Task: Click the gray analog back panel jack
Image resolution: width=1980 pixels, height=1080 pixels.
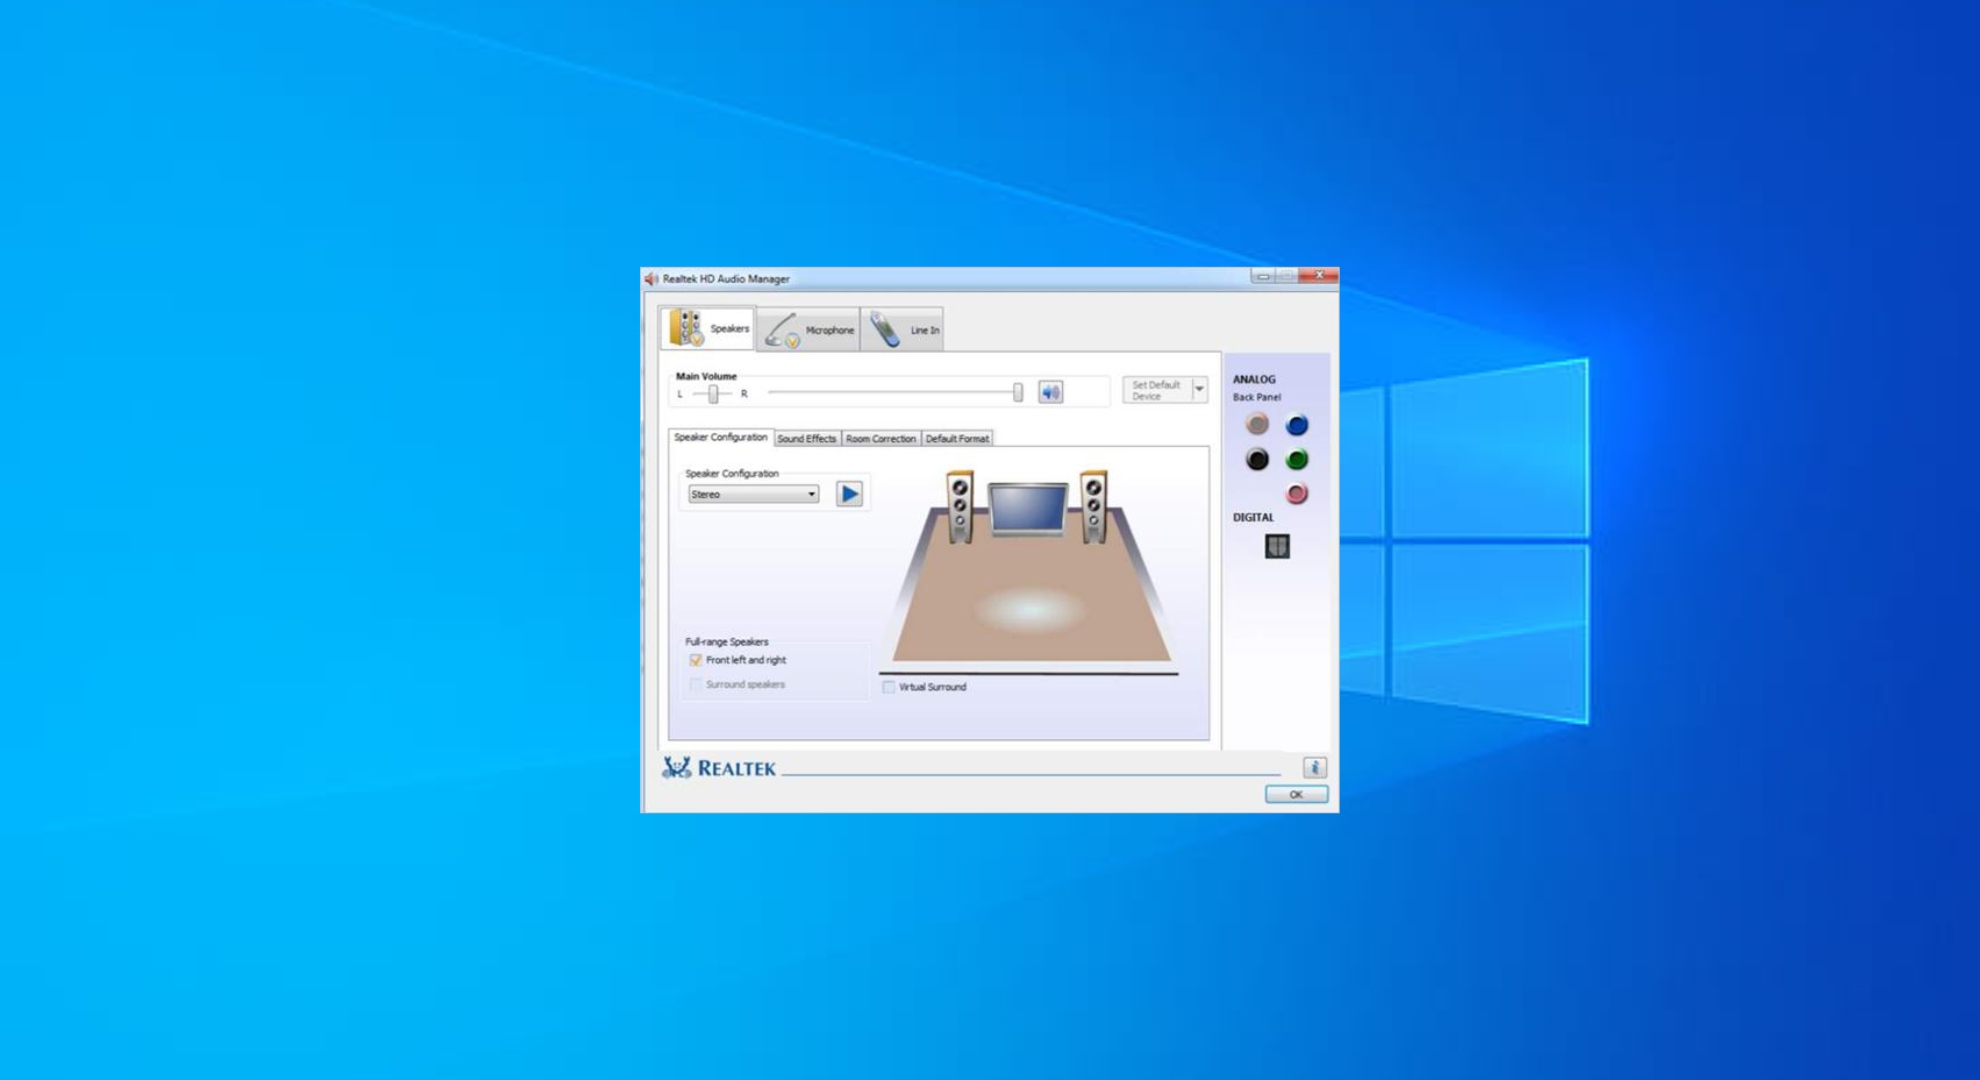Action: coord(1257,424)
